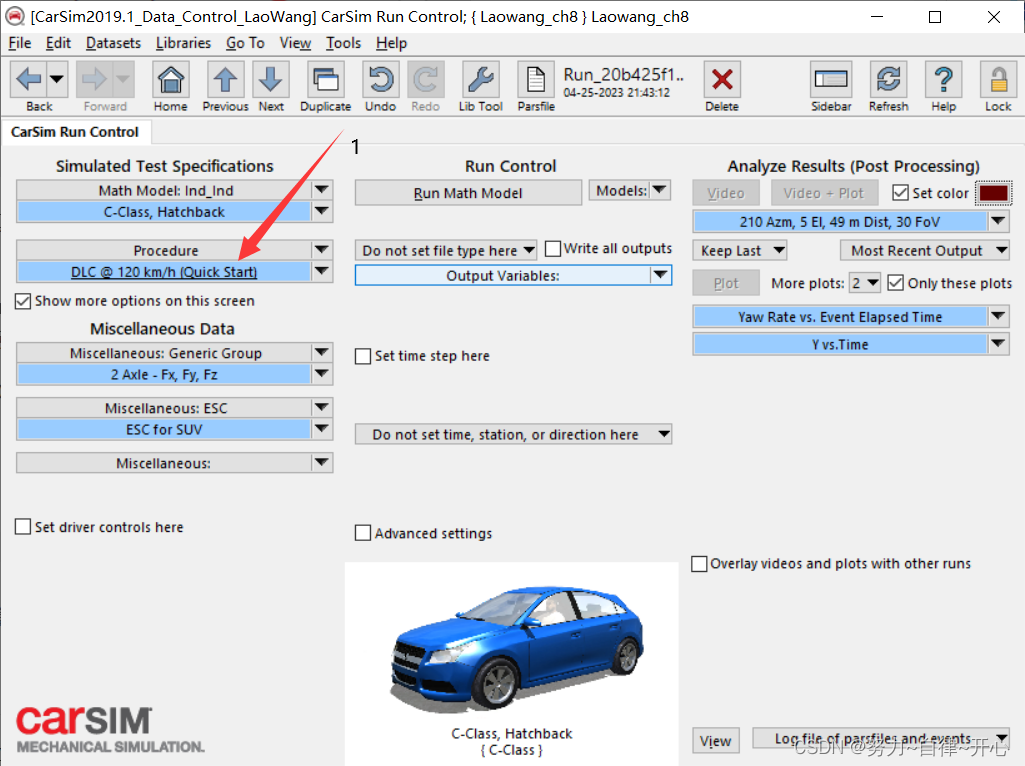Expand DLC @ 120 km/h dropdown arrow

click(322, 271)
